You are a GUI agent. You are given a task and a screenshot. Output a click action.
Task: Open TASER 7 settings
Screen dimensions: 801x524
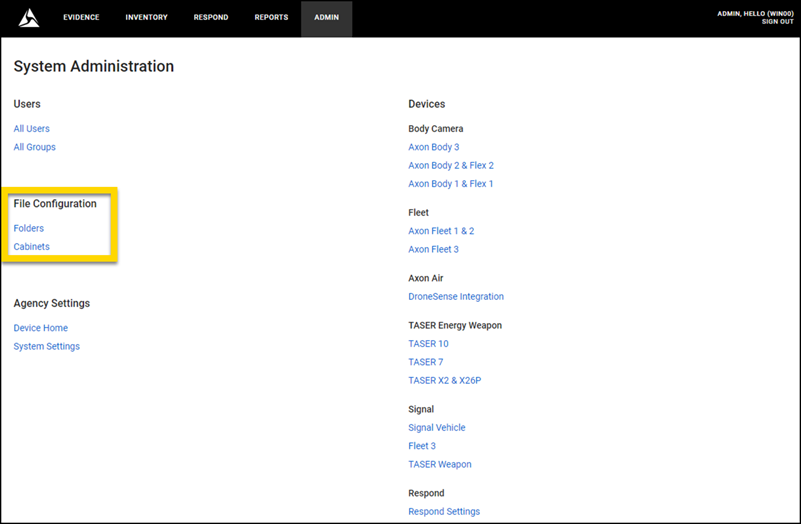(x=426, y=362)
